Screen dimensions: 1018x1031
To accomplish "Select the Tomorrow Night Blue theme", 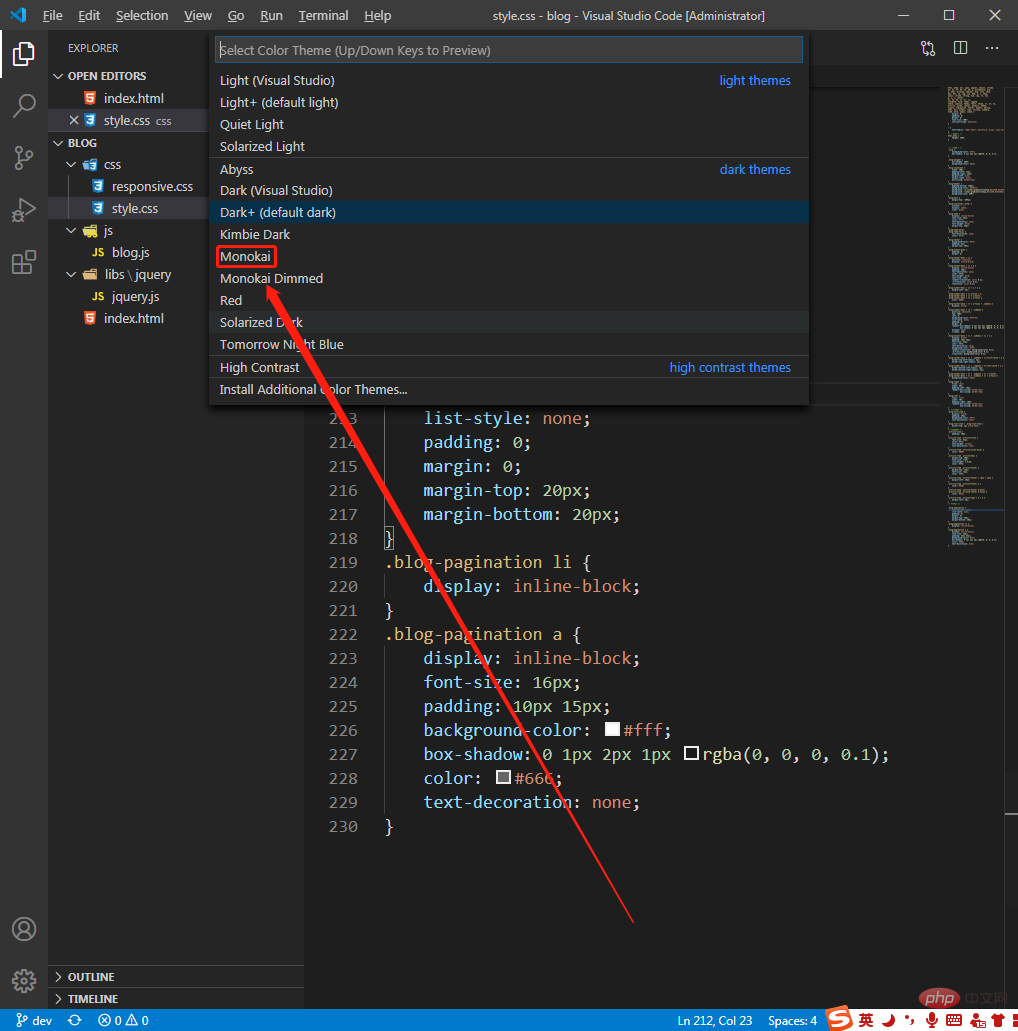I will pos(509,345).
